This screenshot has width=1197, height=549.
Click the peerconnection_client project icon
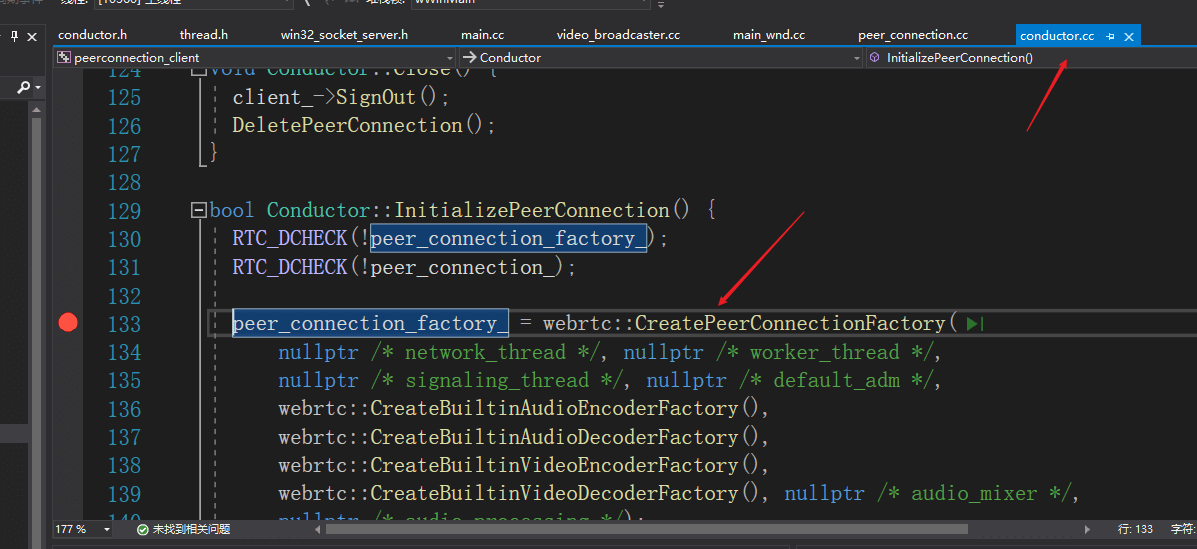click(x=64, y=57)
